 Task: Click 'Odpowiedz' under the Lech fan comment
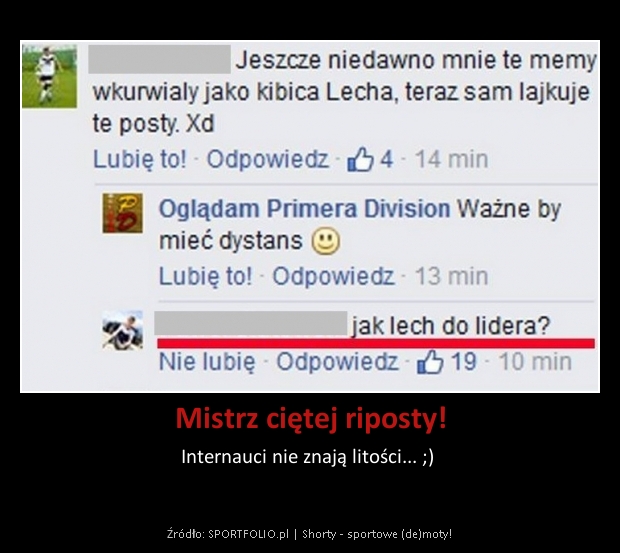coord(268,159)
